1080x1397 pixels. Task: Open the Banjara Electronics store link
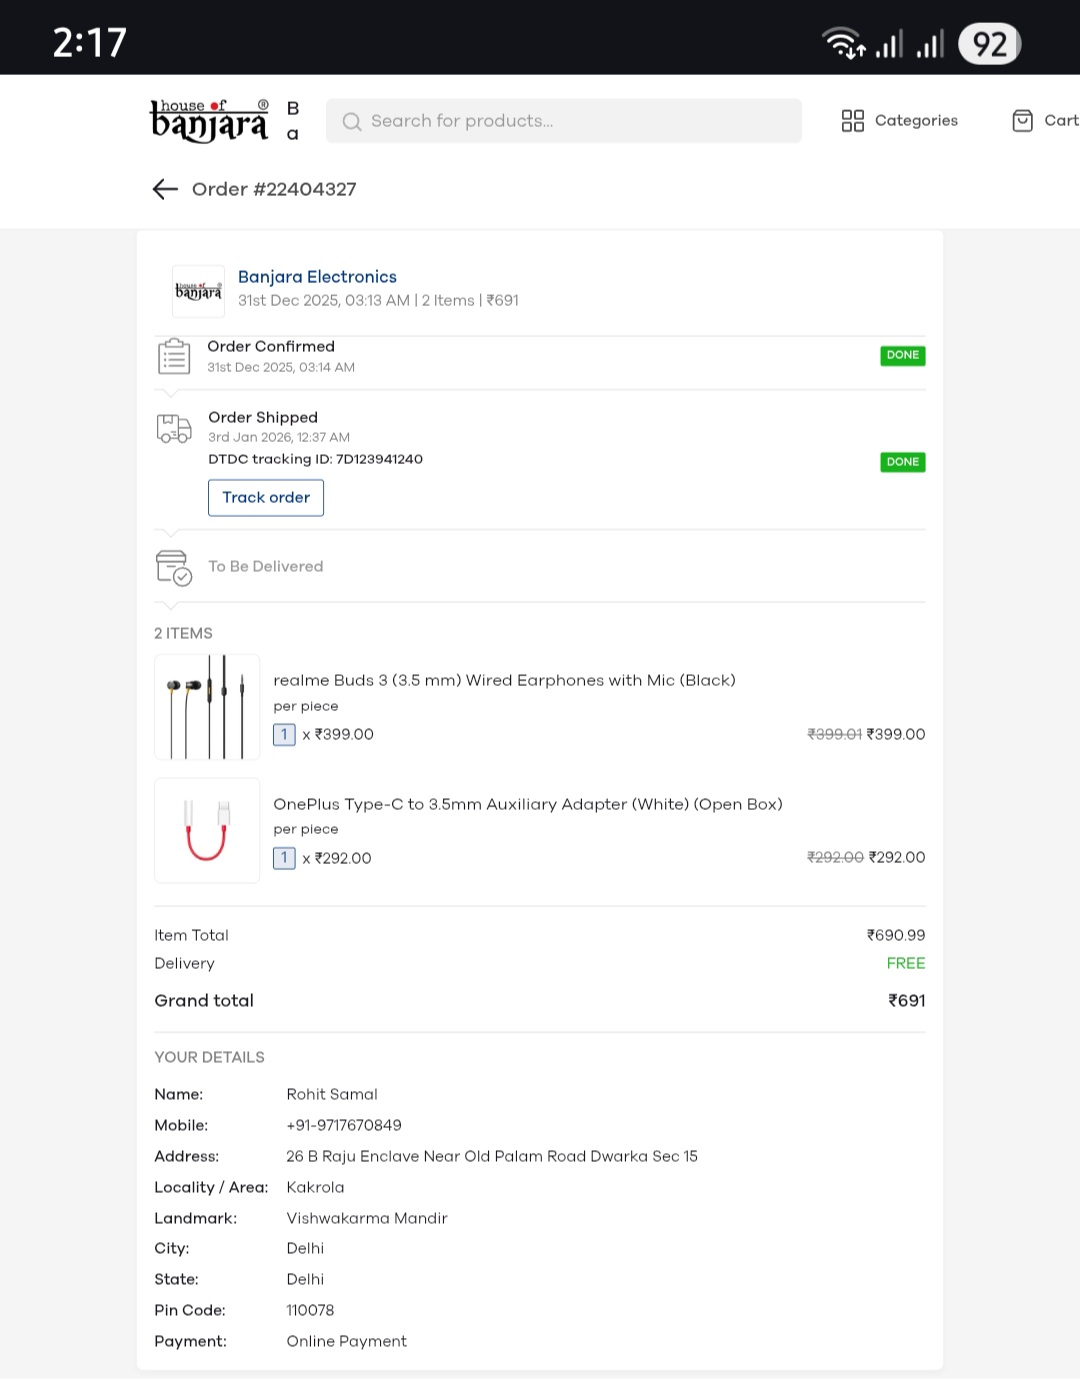click(317, 277)
